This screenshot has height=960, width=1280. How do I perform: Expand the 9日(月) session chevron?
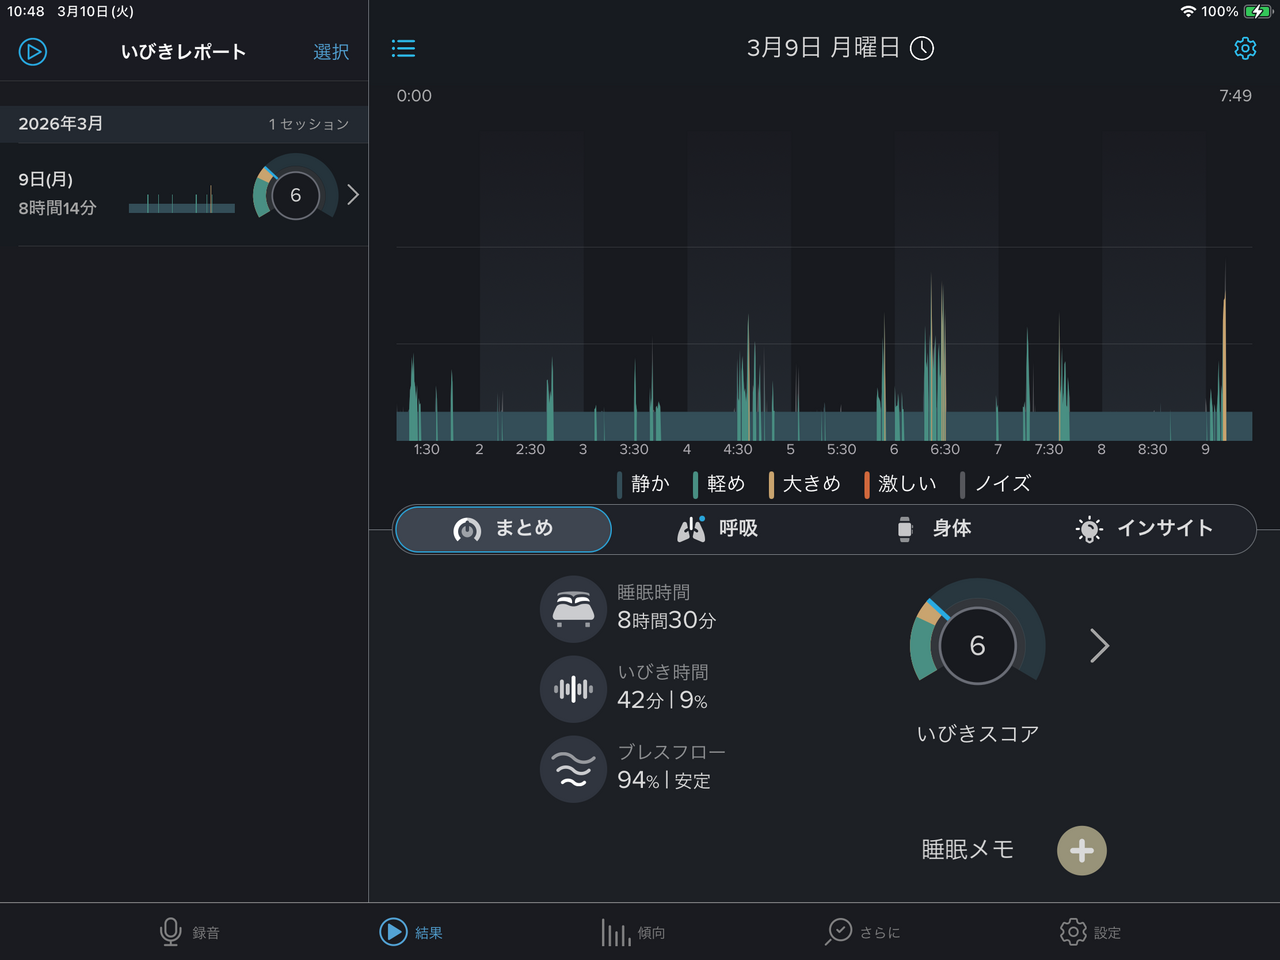pos(353,195)
